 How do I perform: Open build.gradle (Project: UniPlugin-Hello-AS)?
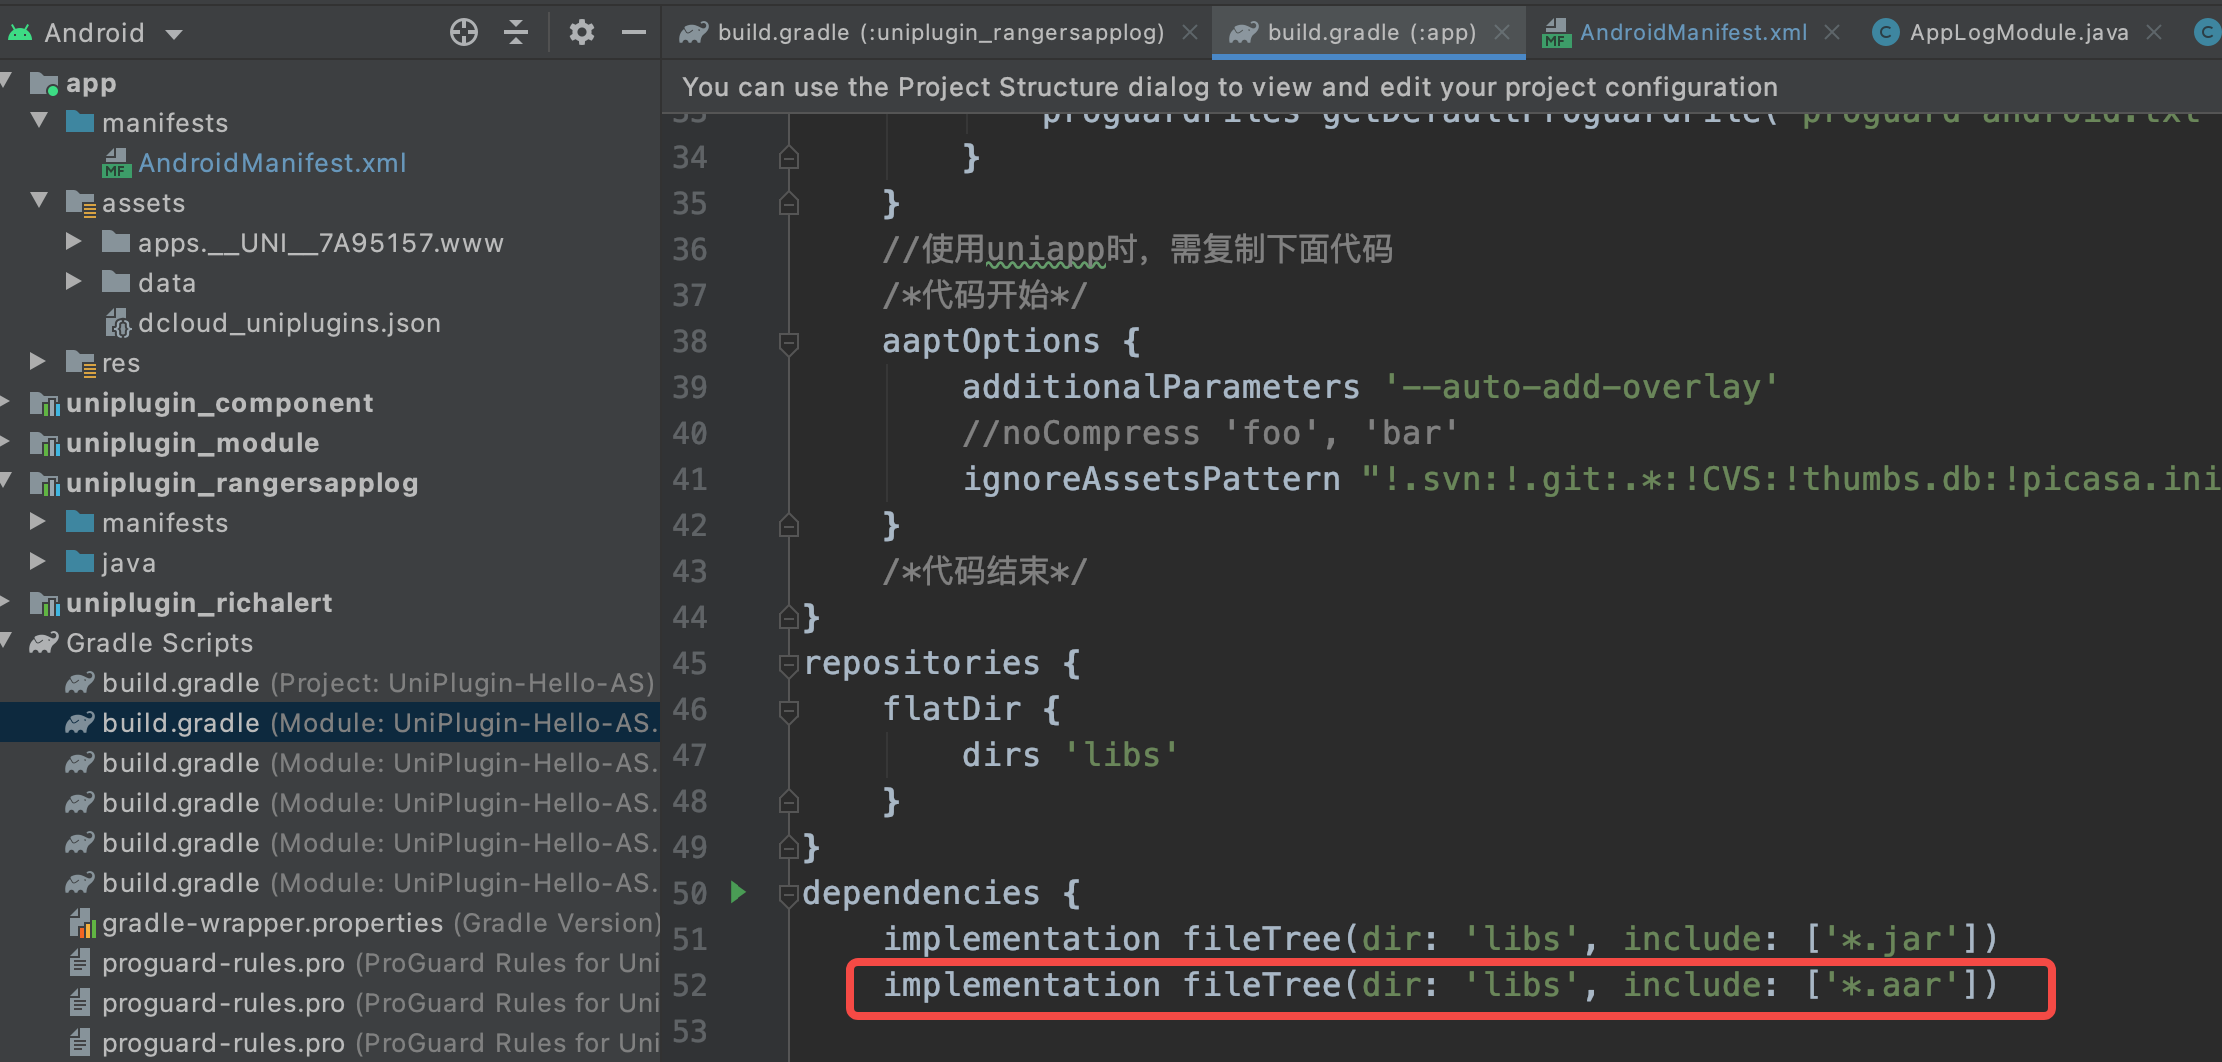[377, 683]
